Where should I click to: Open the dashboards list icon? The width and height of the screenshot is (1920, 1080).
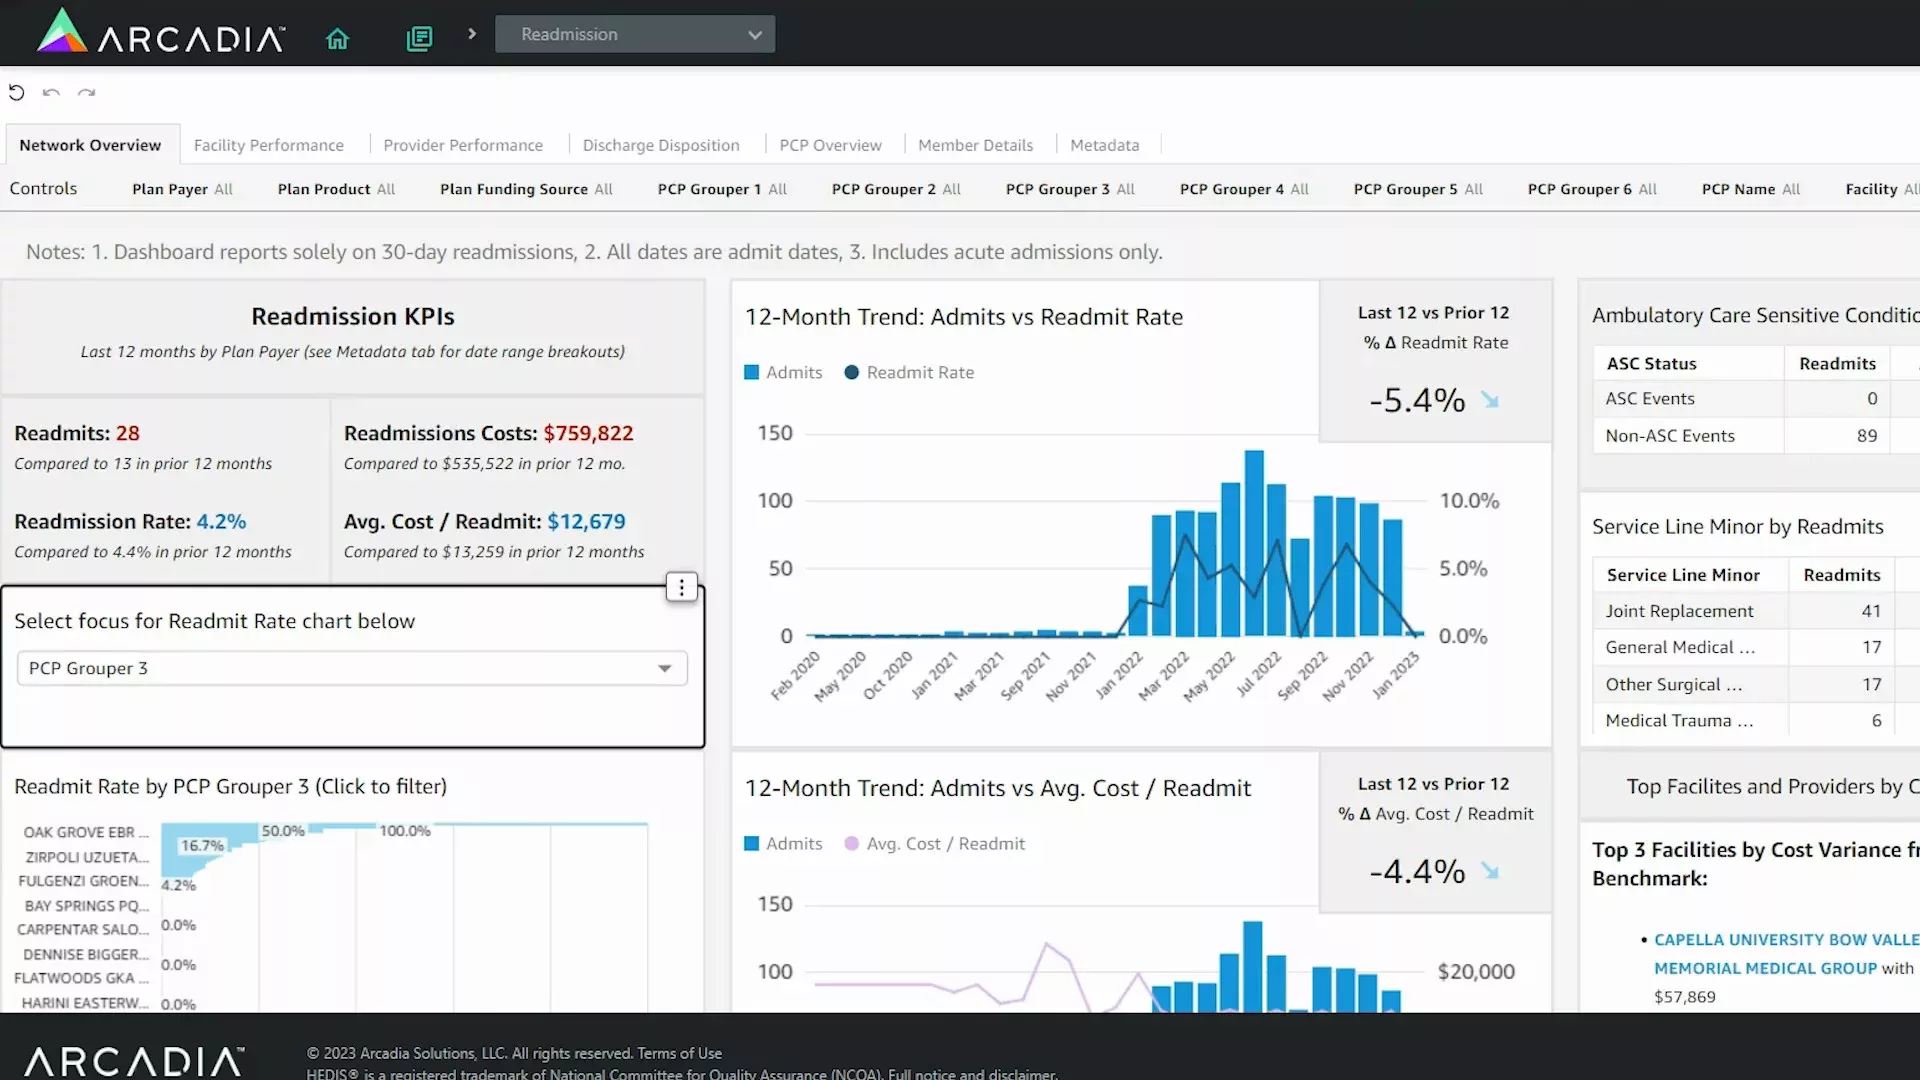(419, 39)
